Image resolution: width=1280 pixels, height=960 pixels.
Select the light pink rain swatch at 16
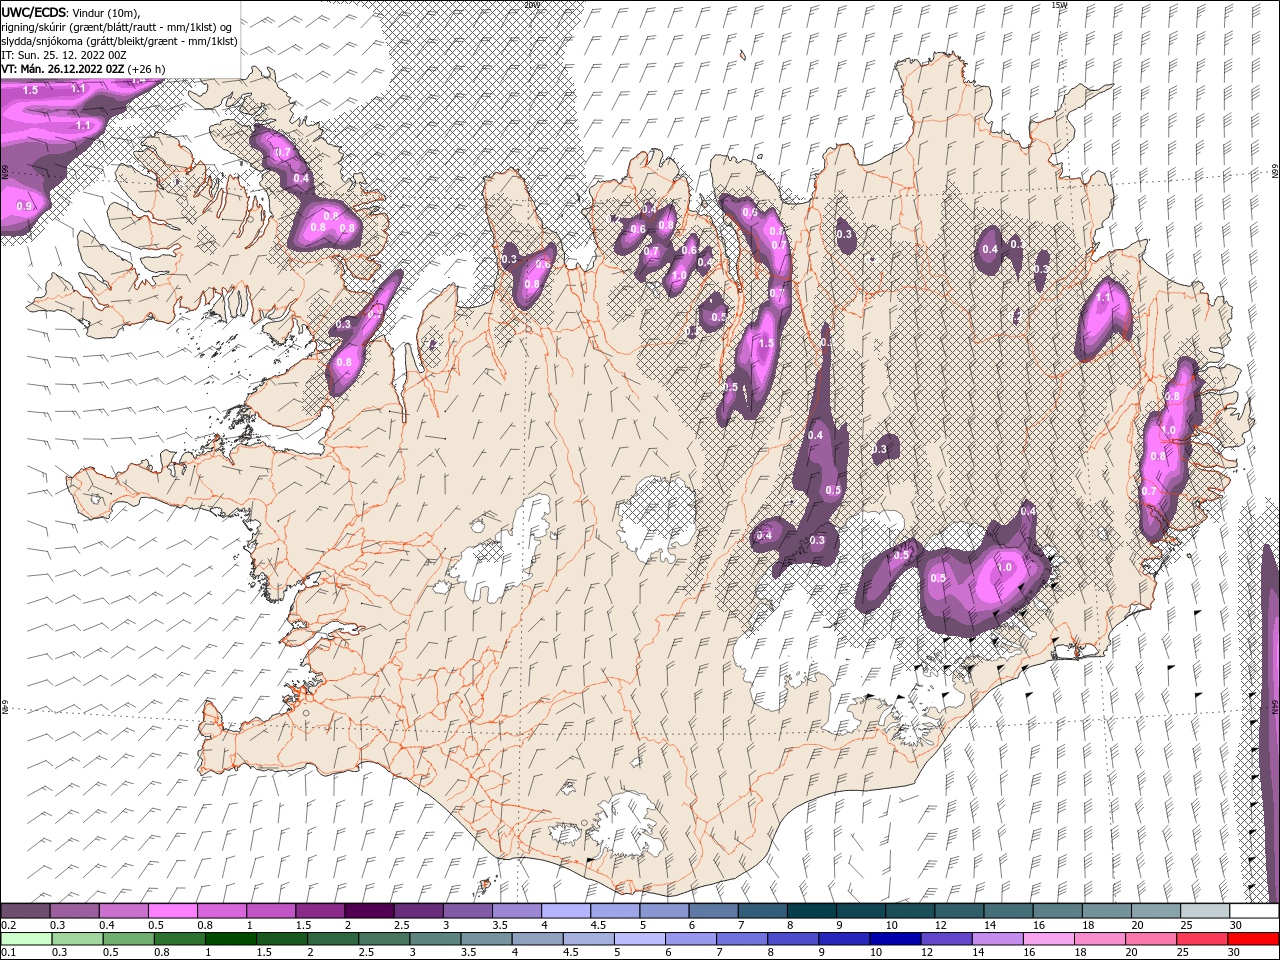point(1048,939)
